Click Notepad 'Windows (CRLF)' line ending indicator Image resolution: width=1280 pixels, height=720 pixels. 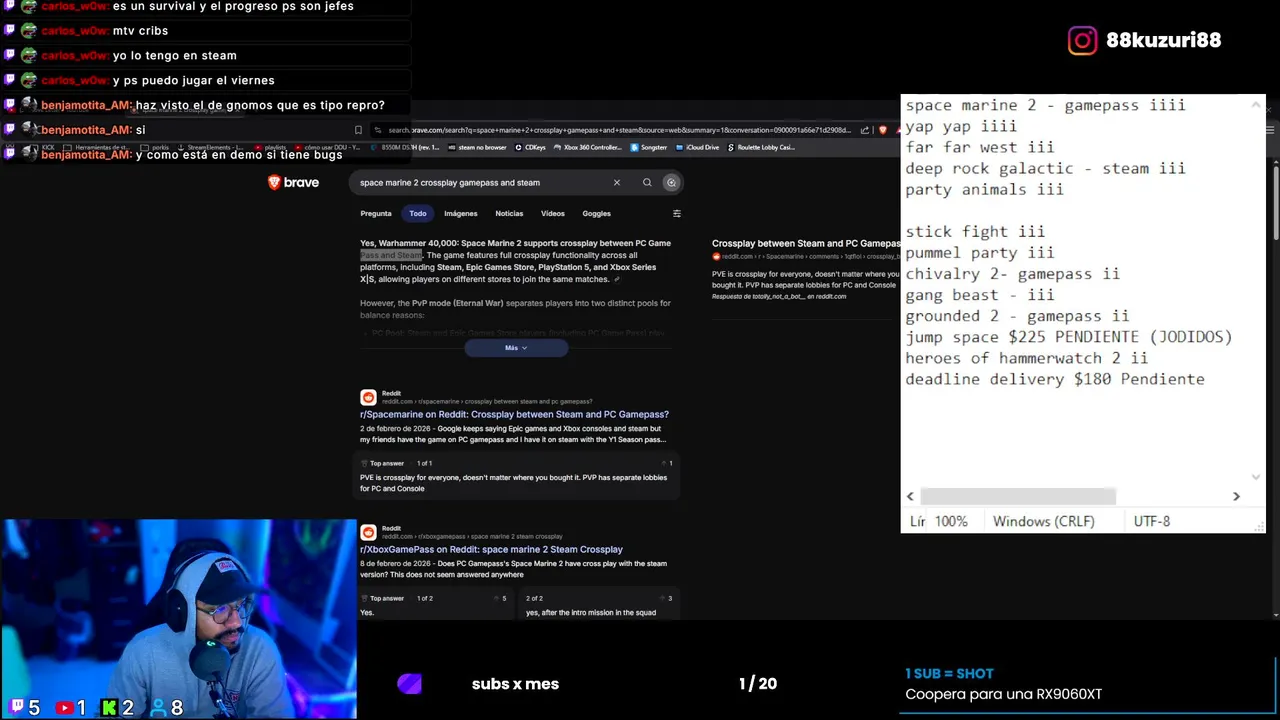1044,521
